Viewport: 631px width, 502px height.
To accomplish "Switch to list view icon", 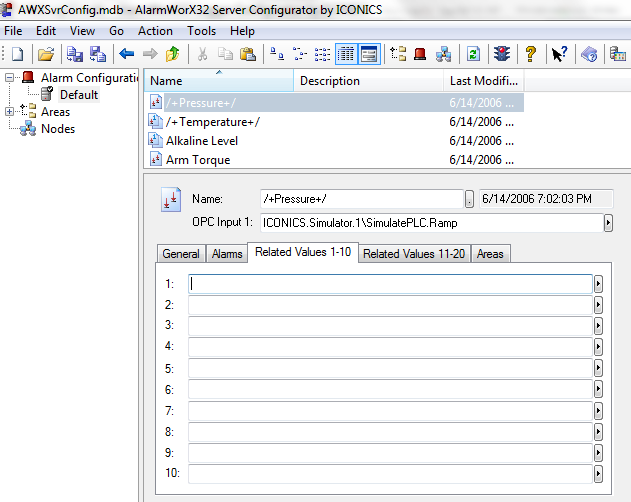I will [322, 54].
